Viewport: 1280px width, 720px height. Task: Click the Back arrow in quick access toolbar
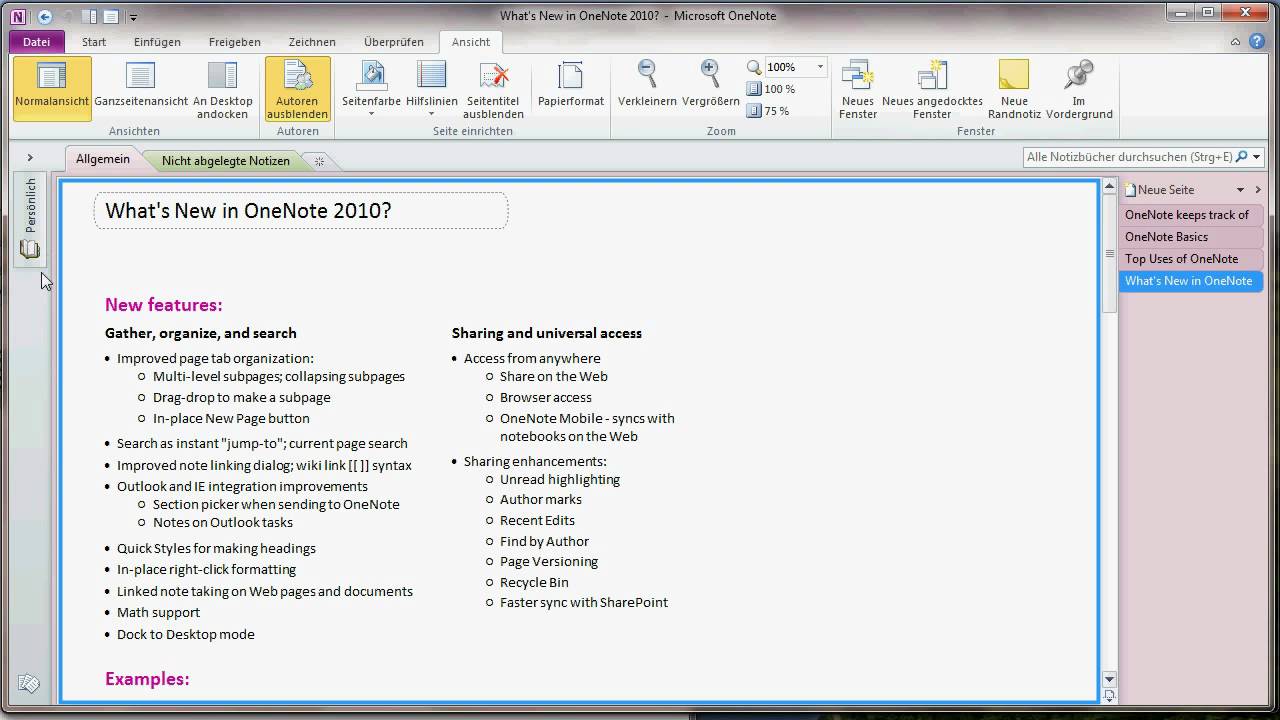[44, 16]
